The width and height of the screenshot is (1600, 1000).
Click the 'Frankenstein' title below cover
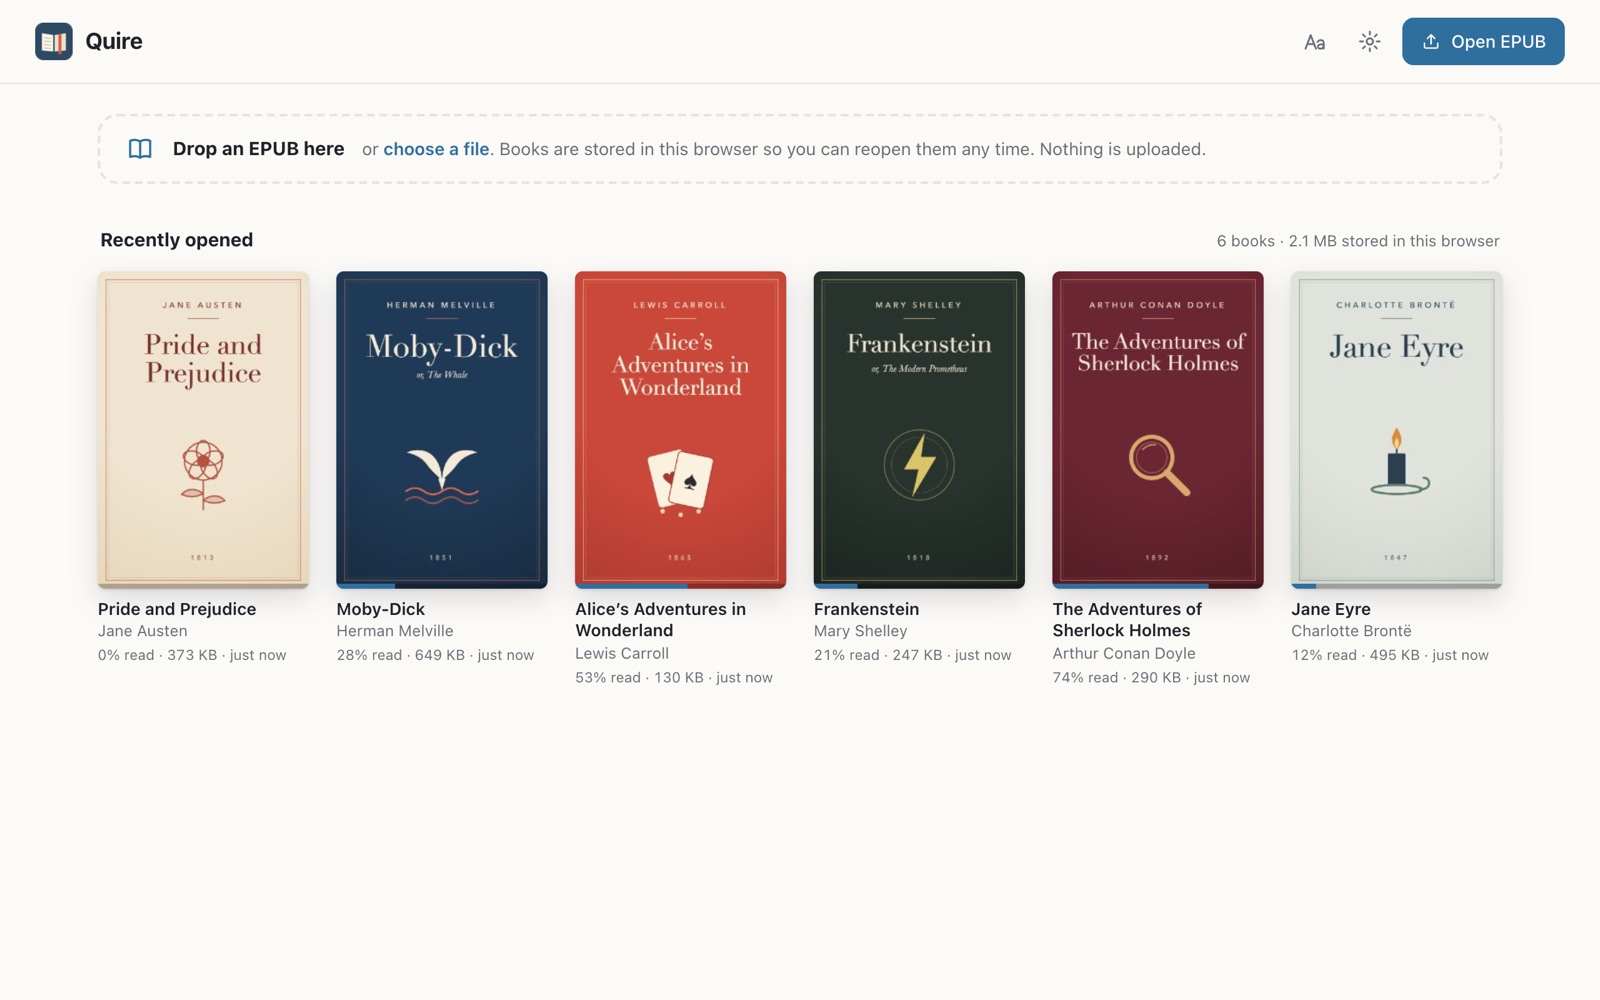click(866, 609)
